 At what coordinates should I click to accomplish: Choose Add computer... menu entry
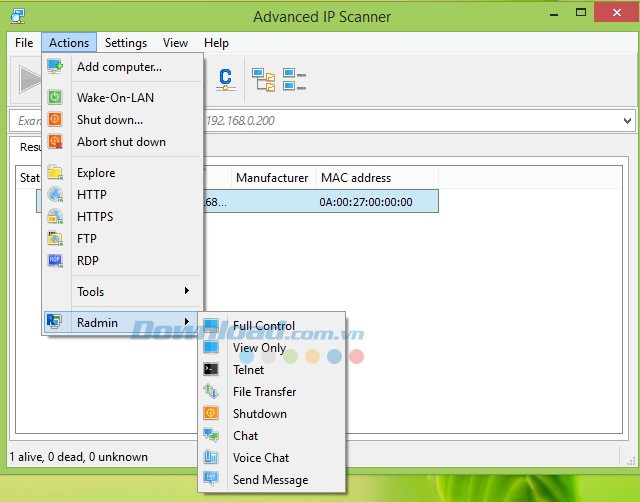click(x=119, y=67)
